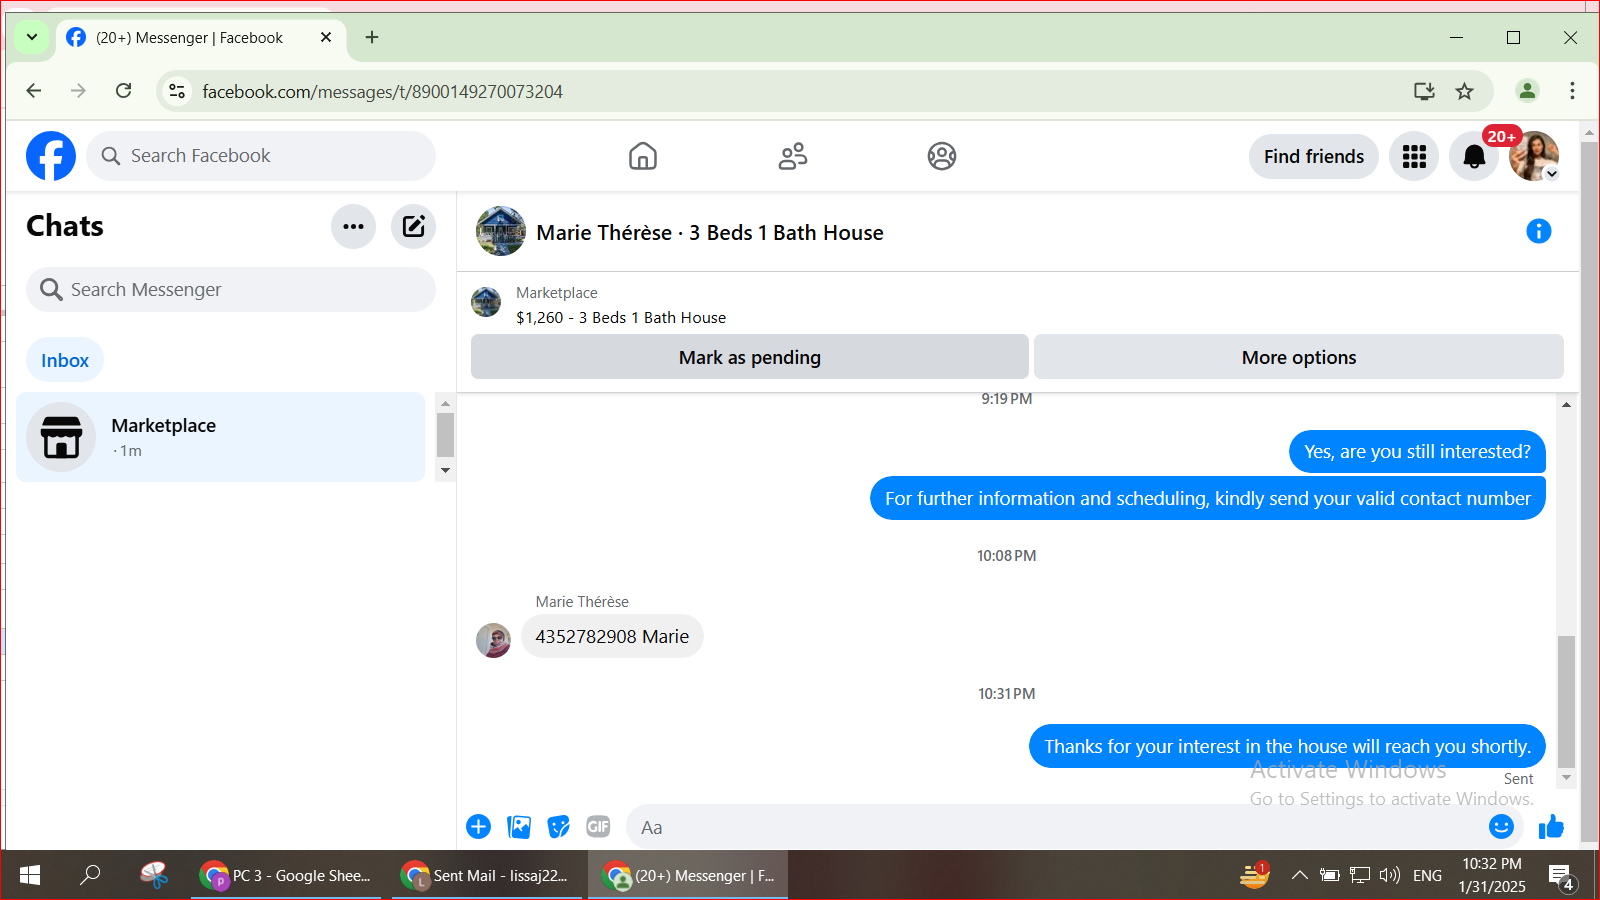Open the Friends icon in top navigation
1600x900 pixels.
(793, 156)
